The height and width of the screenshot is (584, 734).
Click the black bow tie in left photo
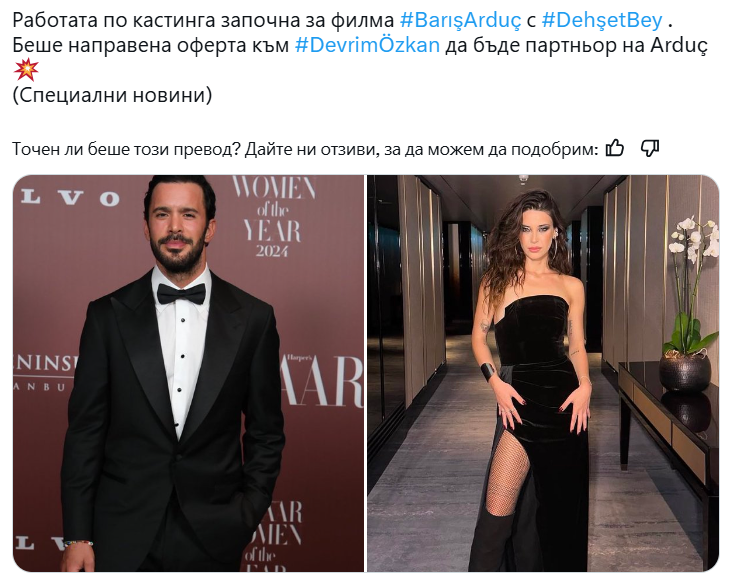pos(181,293)
